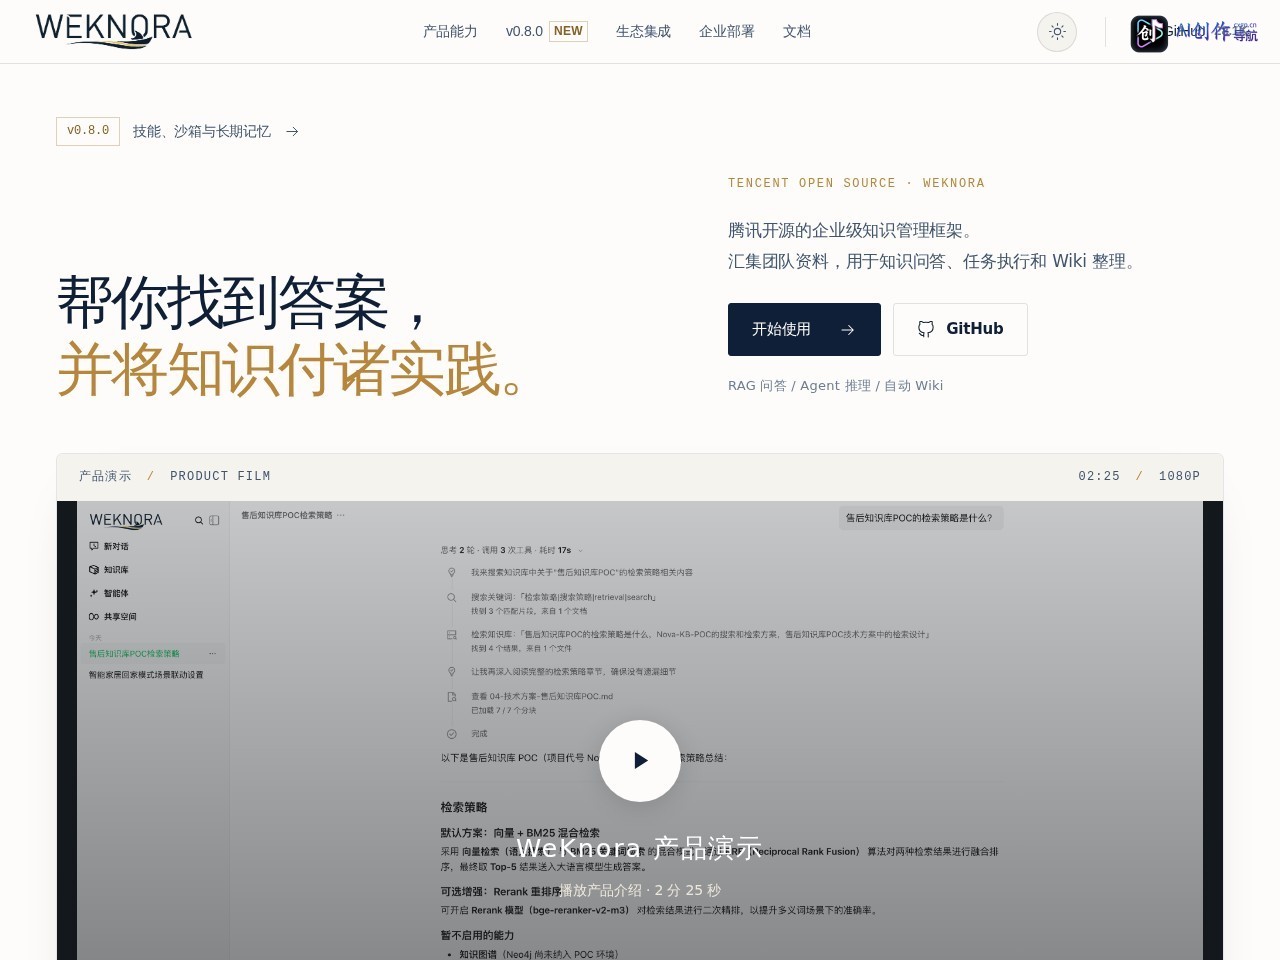Open the GitHub button in the hero
Screen dimensions: 1280x960
click(x=960, y=329)
